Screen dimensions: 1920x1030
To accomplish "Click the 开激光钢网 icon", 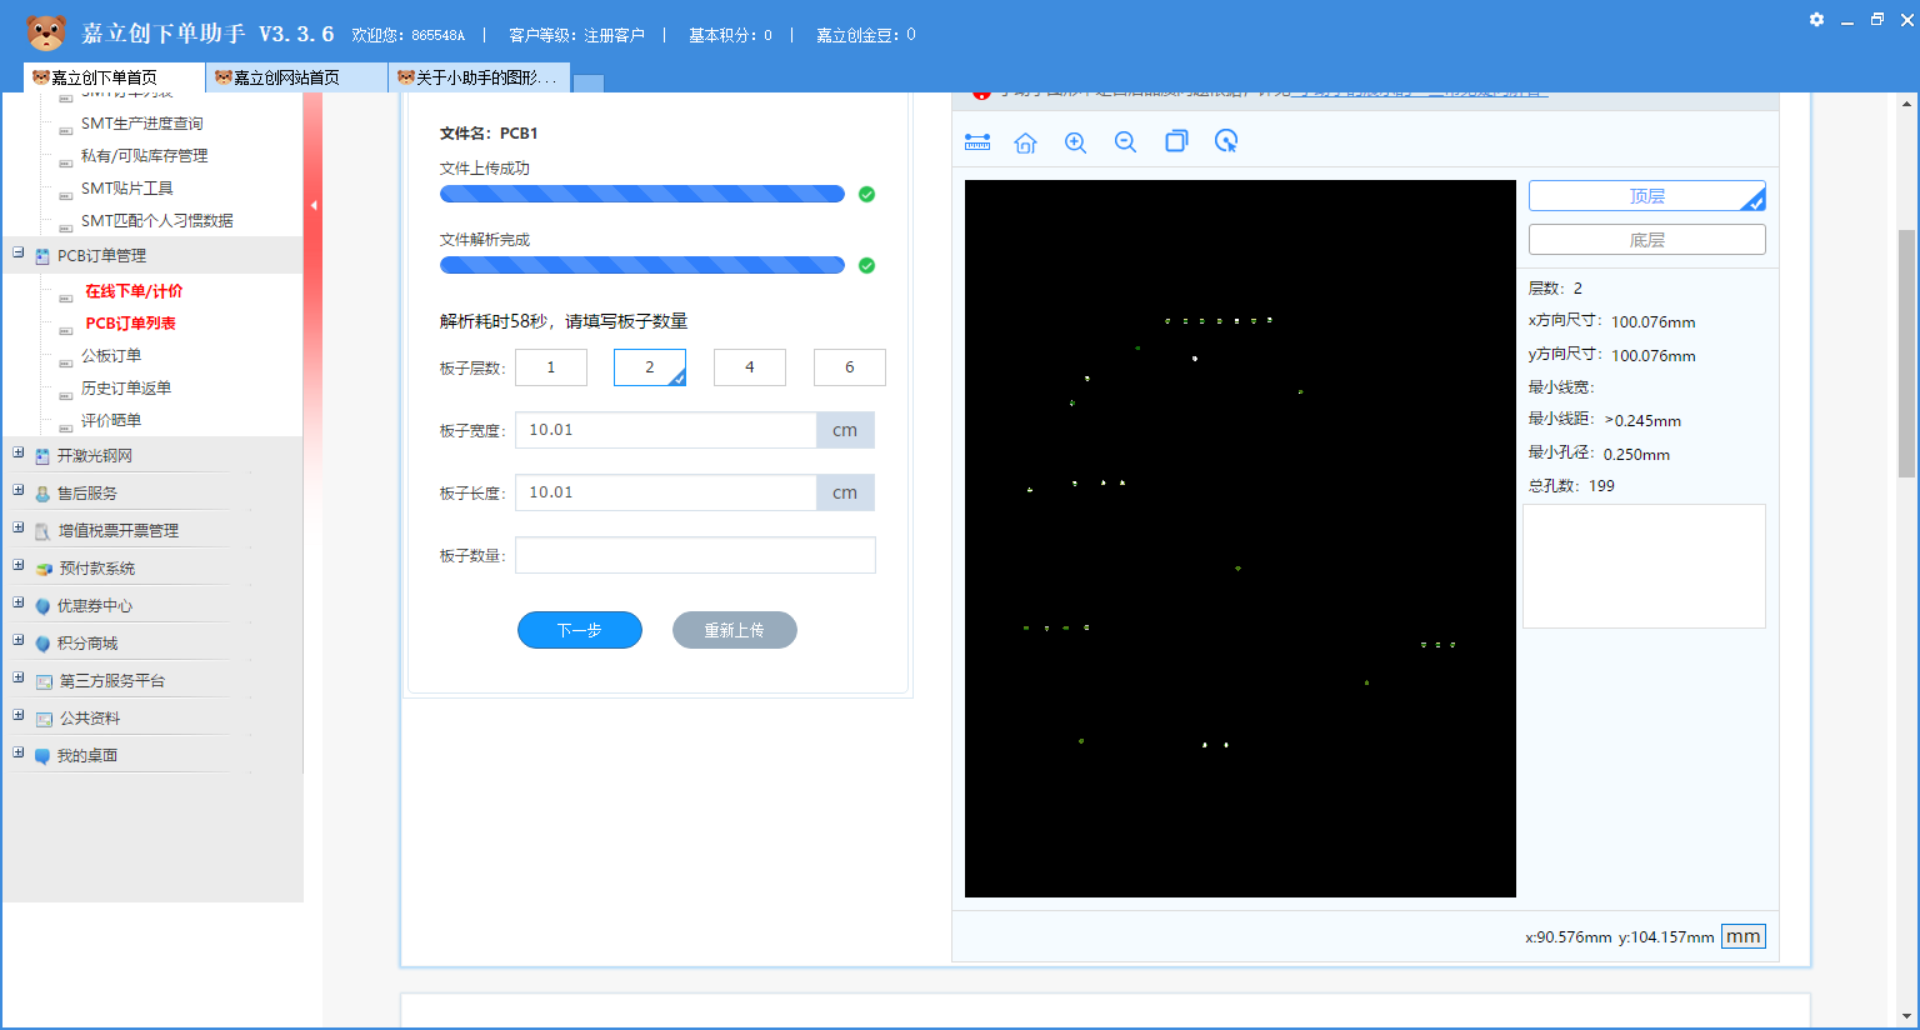I will tap(42, 456).
